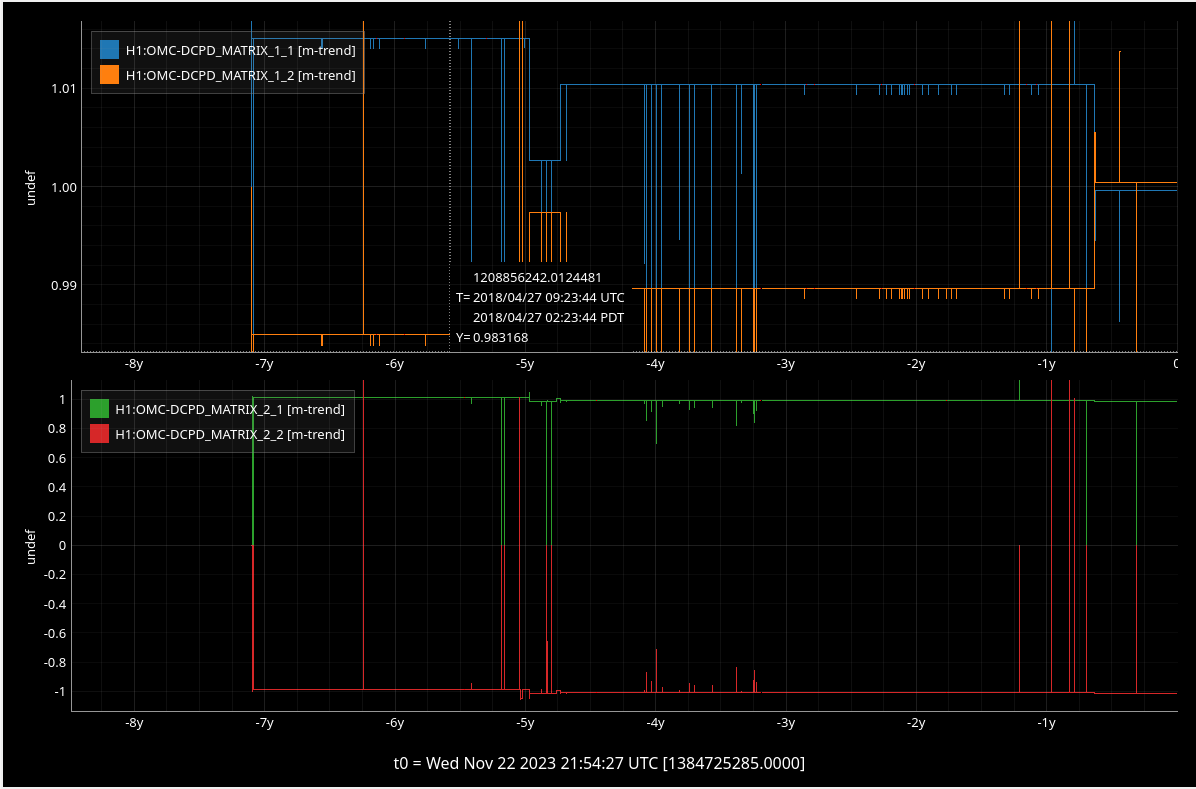This screenshot has width=1196, height=789.
Task: Select the H1:OMC-DCPD_MATRIX_2_2 [m-trend] legend label
Action: [230, 433]
